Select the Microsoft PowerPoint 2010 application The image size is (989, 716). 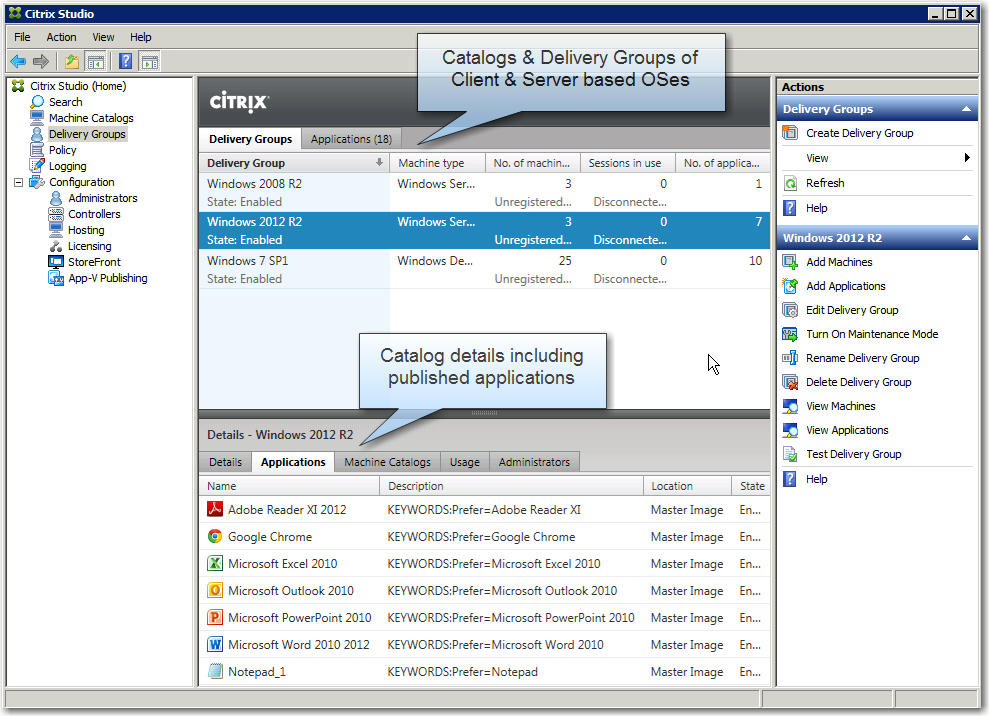coord(484,618)
